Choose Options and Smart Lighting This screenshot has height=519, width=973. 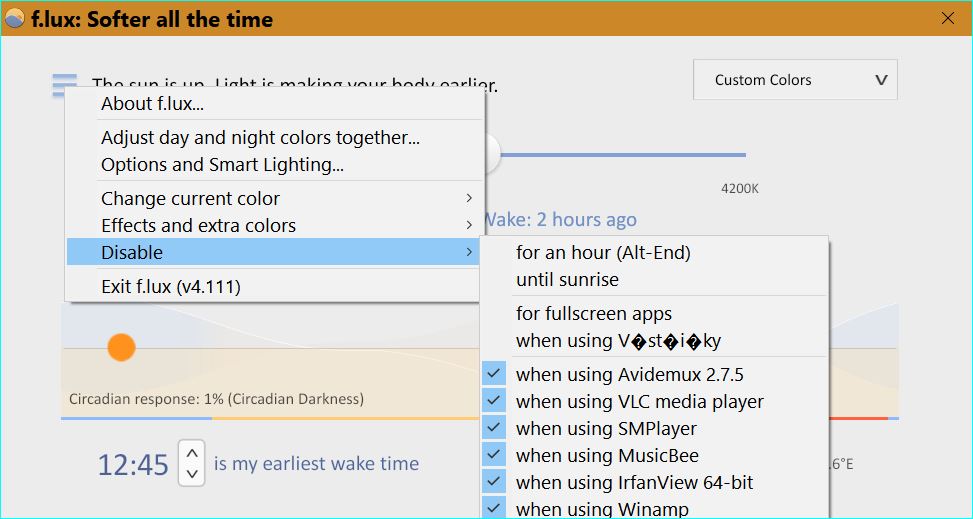point(222,165)
